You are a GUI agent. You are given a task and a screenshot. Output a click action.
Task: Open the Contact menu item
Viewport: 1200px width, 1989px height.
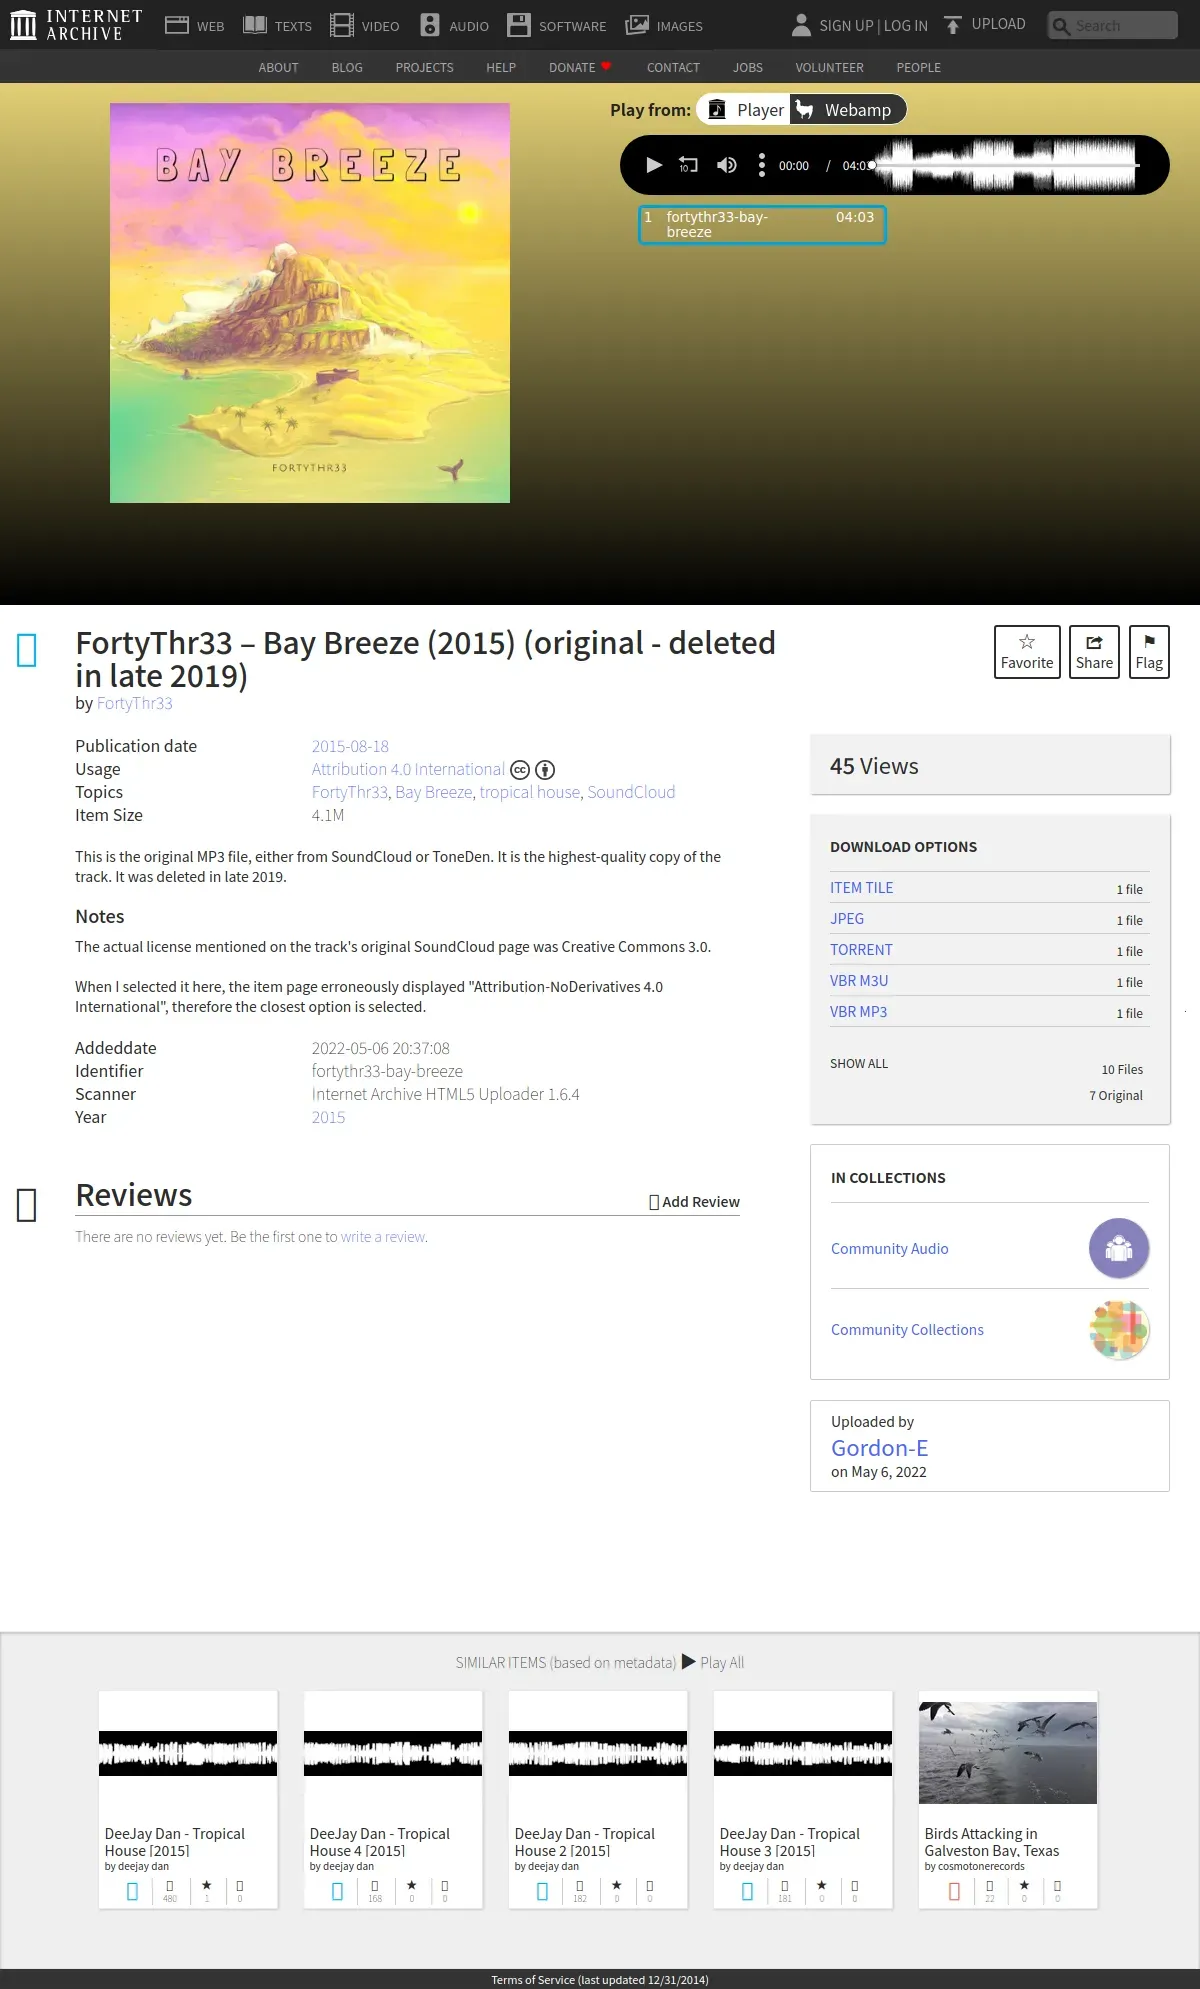673,67
